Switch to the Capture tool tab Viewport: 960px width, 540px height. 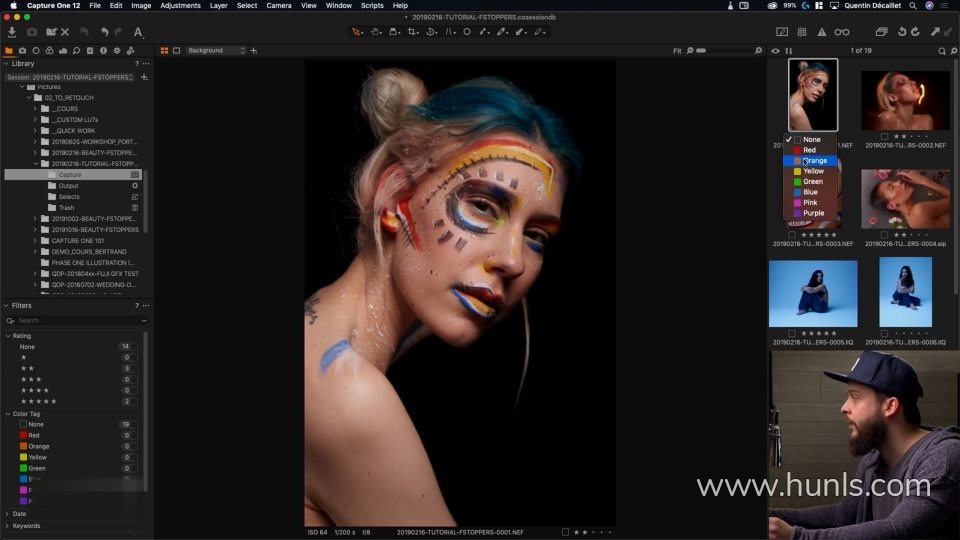(22, 50)
